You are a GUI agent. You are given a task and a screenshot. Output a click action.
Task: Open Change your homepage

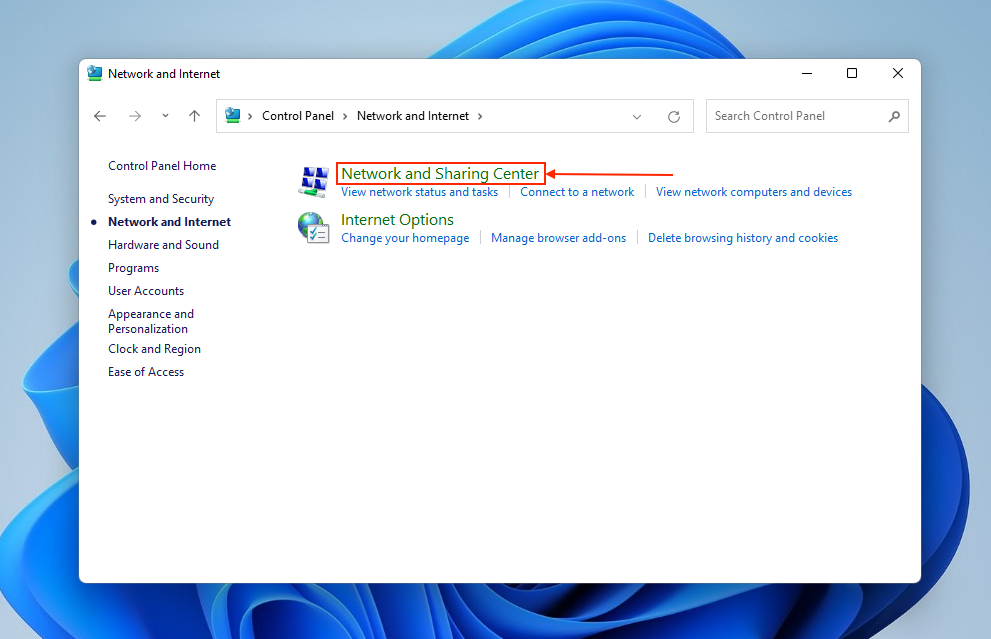[405, 237]
